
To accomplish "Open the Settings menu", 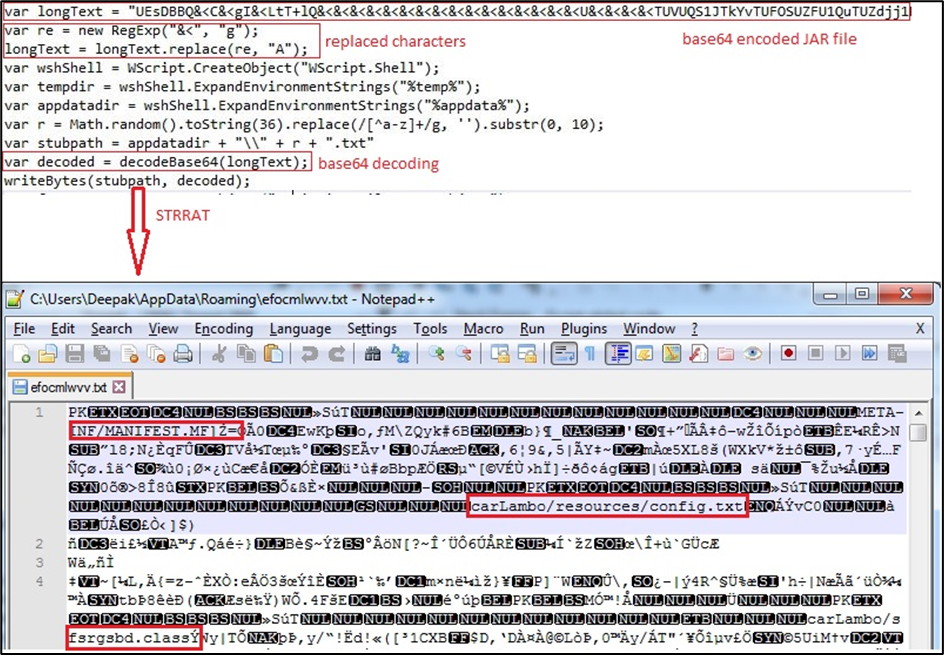I will [371, 329].
